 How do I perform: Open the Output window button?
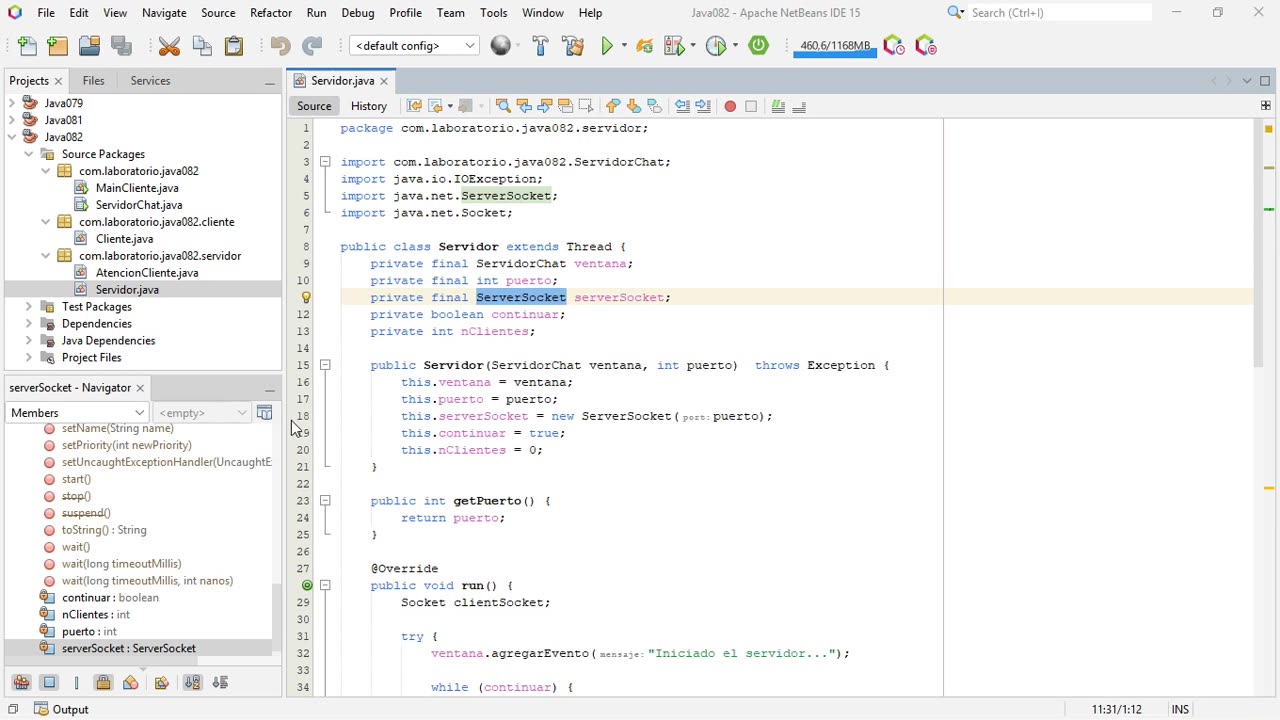[61, 709]
